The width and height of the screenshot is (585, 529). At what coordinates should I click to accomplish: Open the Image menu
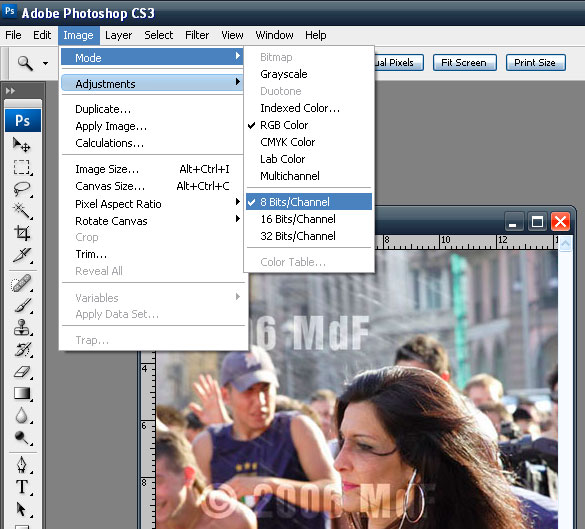[x=78, y=35]
